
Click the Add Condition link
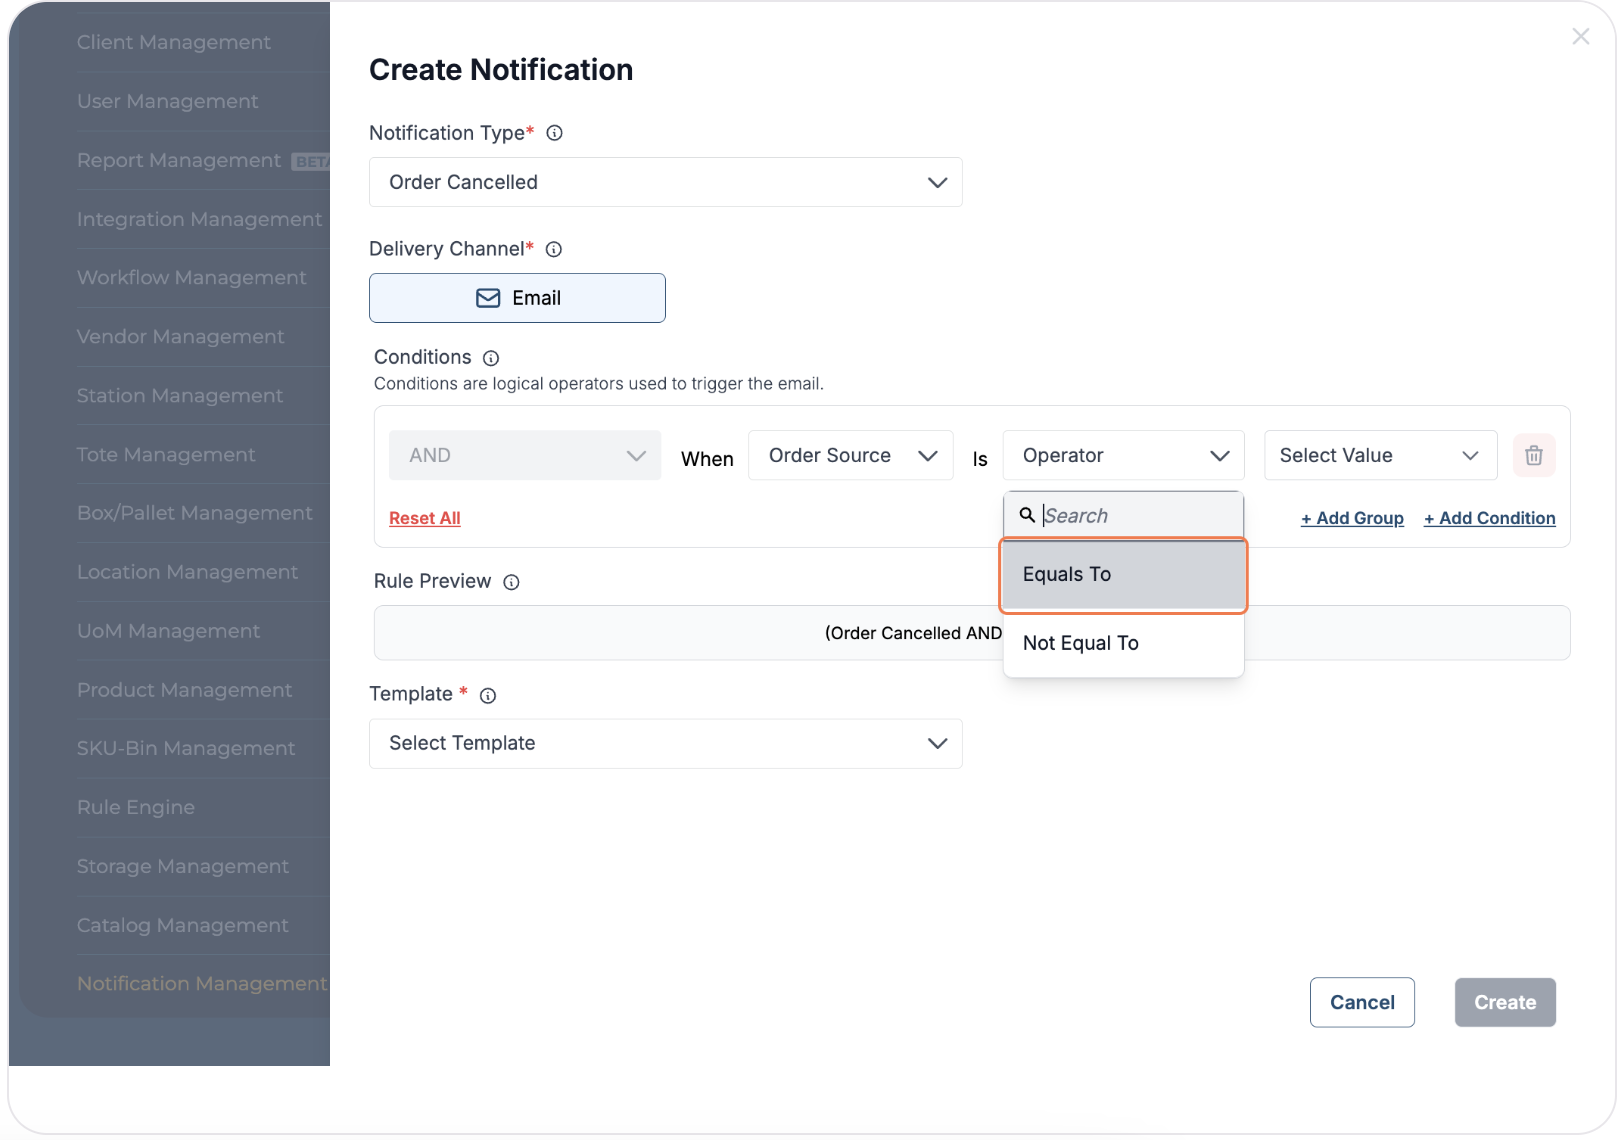pyautogui.click(x=1489, y=518)
